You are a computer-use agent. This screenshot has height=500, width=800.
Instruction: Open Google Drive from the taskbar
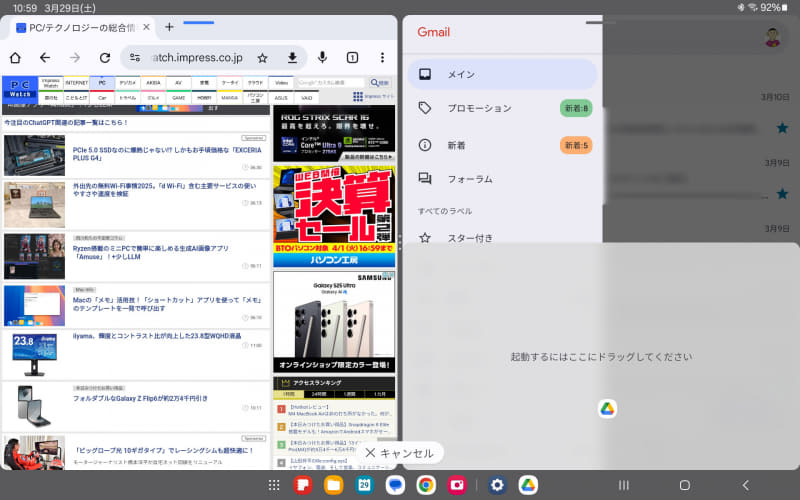[x=528, y=485]
